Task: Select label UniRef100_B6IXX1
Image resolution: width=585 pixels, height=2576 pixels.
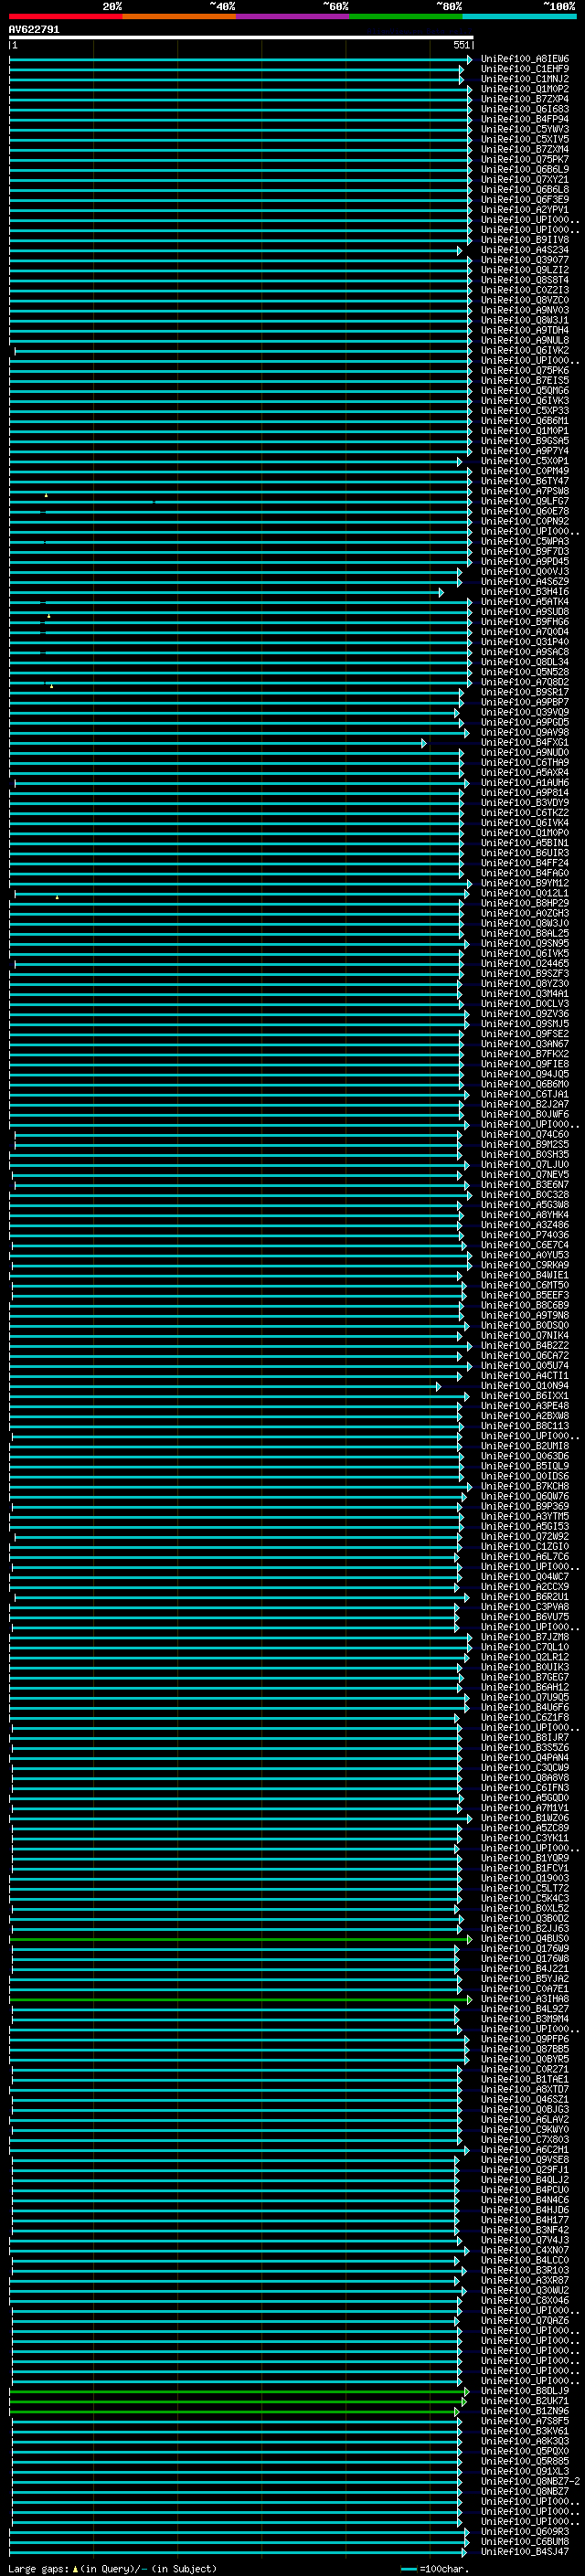Action: (524, 1395)
